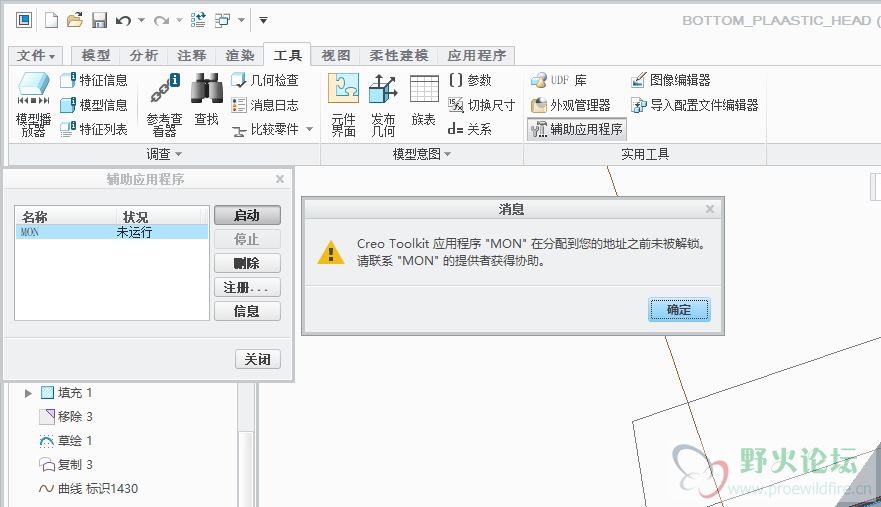This screenshot has width=881, height=507.
Task: Switch to the 柔性建模 tab
Action: [x=399, y=55]
